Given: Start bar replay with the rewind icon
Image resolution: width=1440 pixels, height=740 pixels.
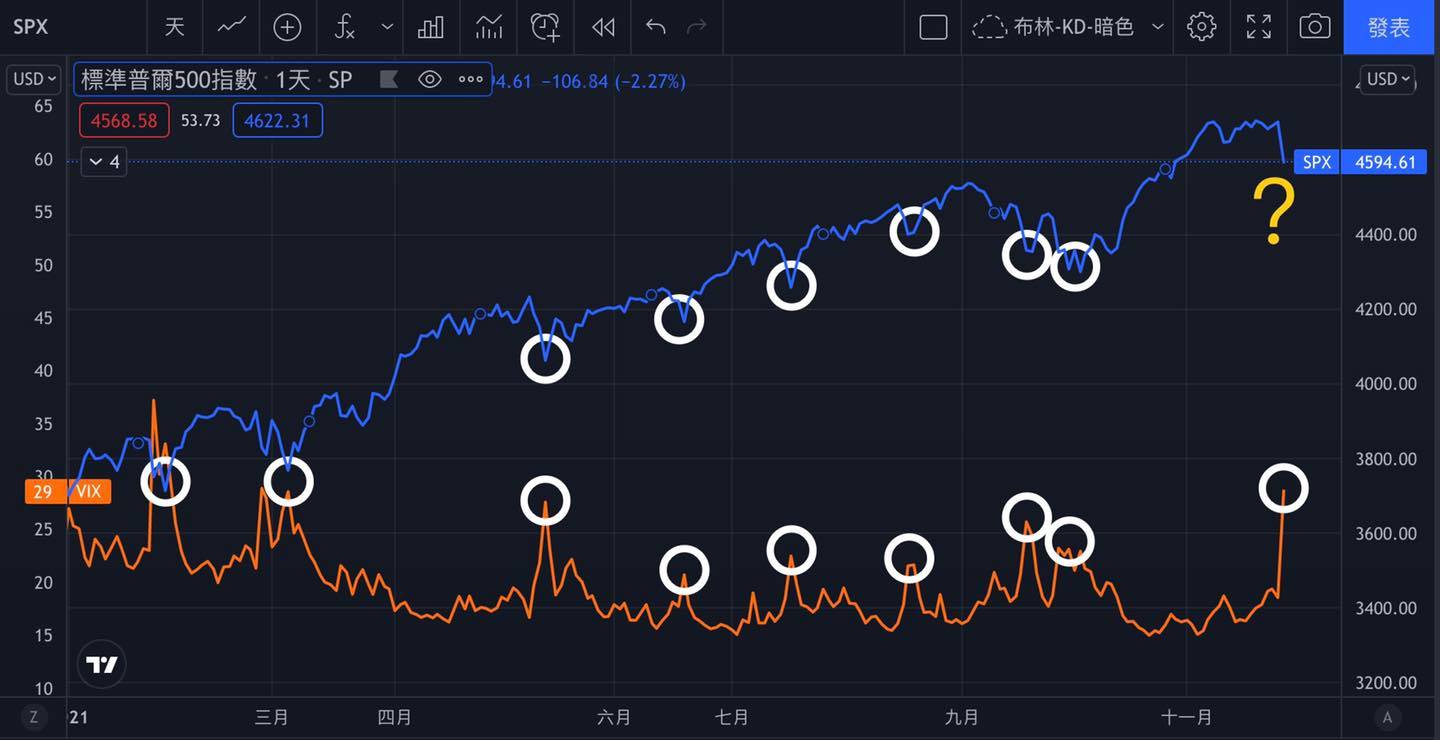Looking at the screenshot, I should pyautogui.click(x=603, y=27).
